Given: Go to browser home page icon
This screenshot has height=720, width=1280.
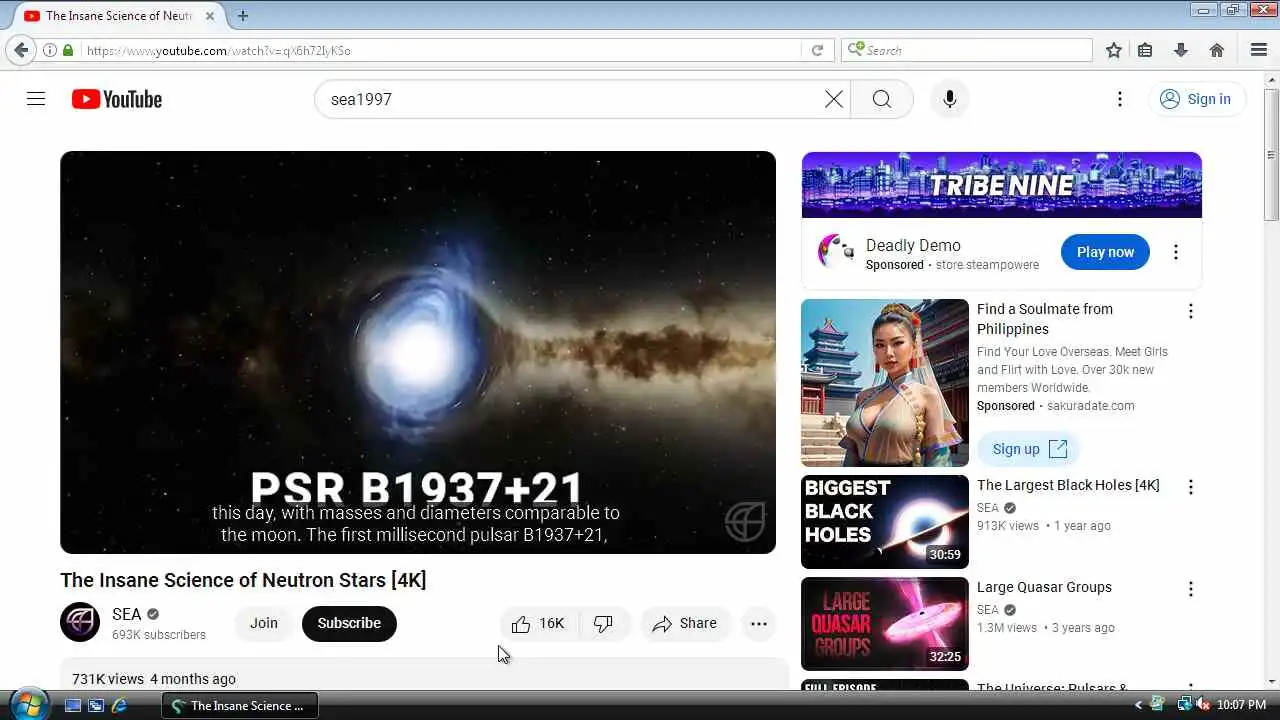Looking at the screenshot, I should pyautogui.click(x=1217, y=50).
